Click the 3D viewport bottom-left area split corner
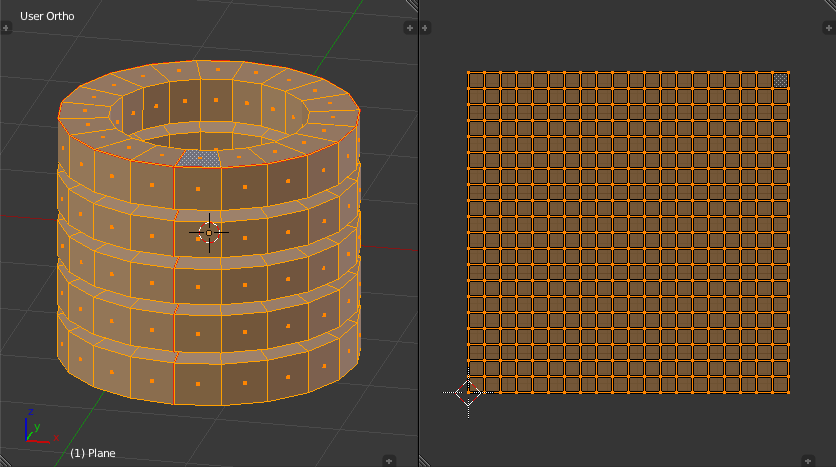 5,461
